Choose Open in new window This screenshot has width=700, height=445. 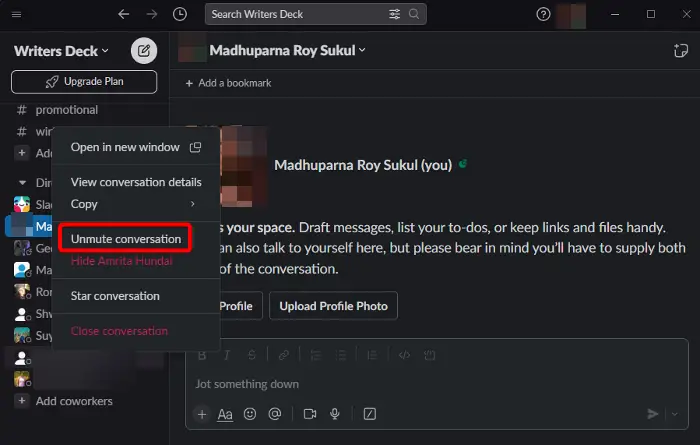136,147
